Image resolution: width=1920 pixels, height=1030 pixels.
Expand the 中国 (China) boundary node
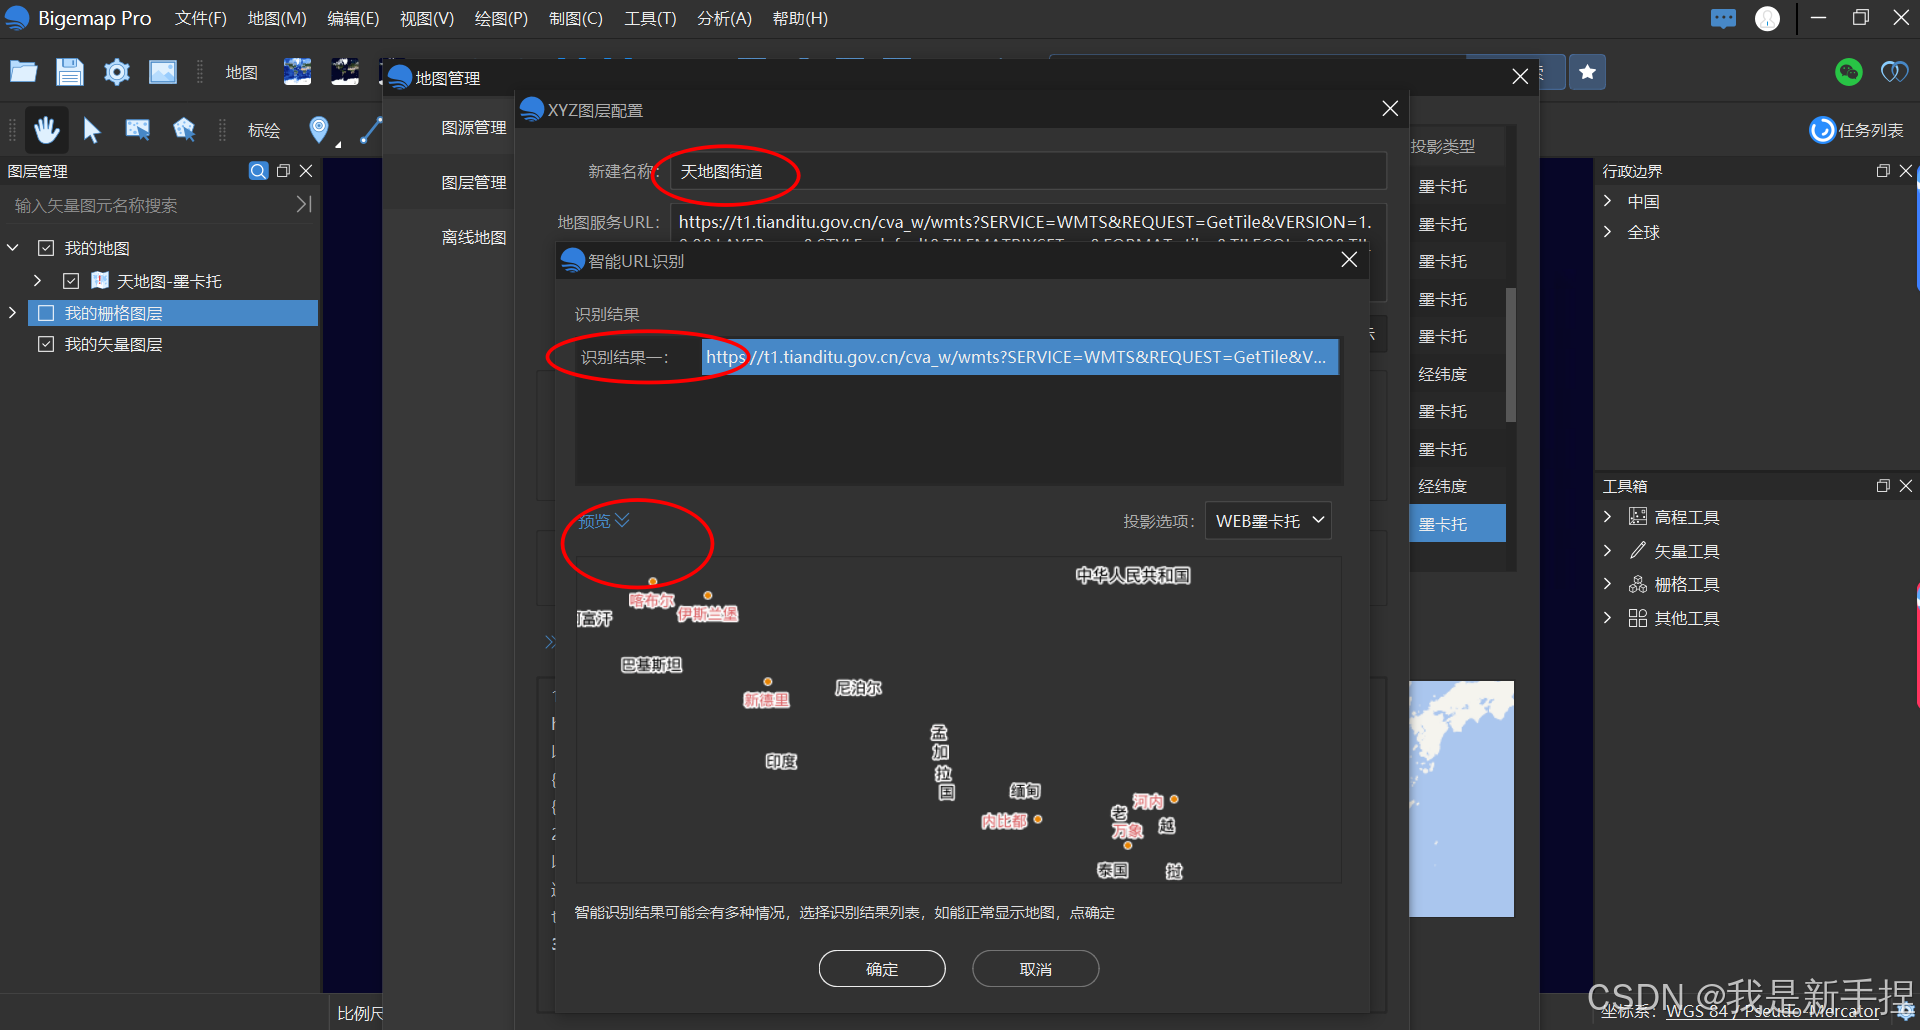click(x=1608, y=201)
